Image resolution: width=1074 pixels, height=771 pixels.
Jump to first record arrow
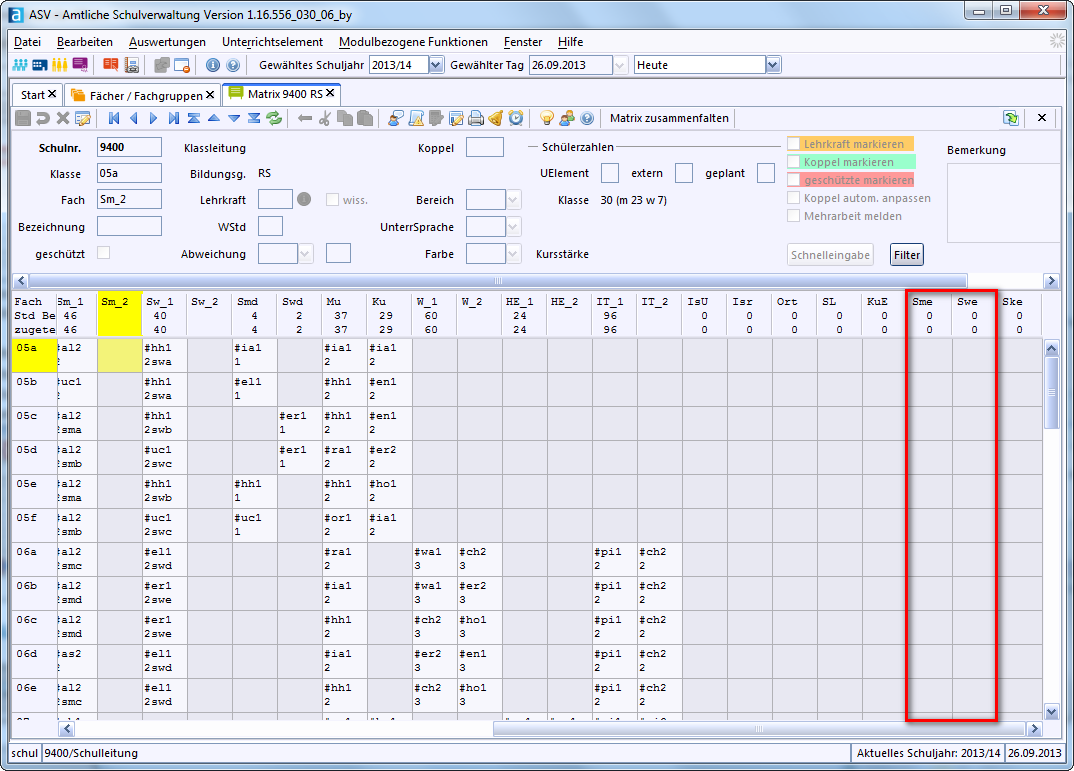point(114,118)
